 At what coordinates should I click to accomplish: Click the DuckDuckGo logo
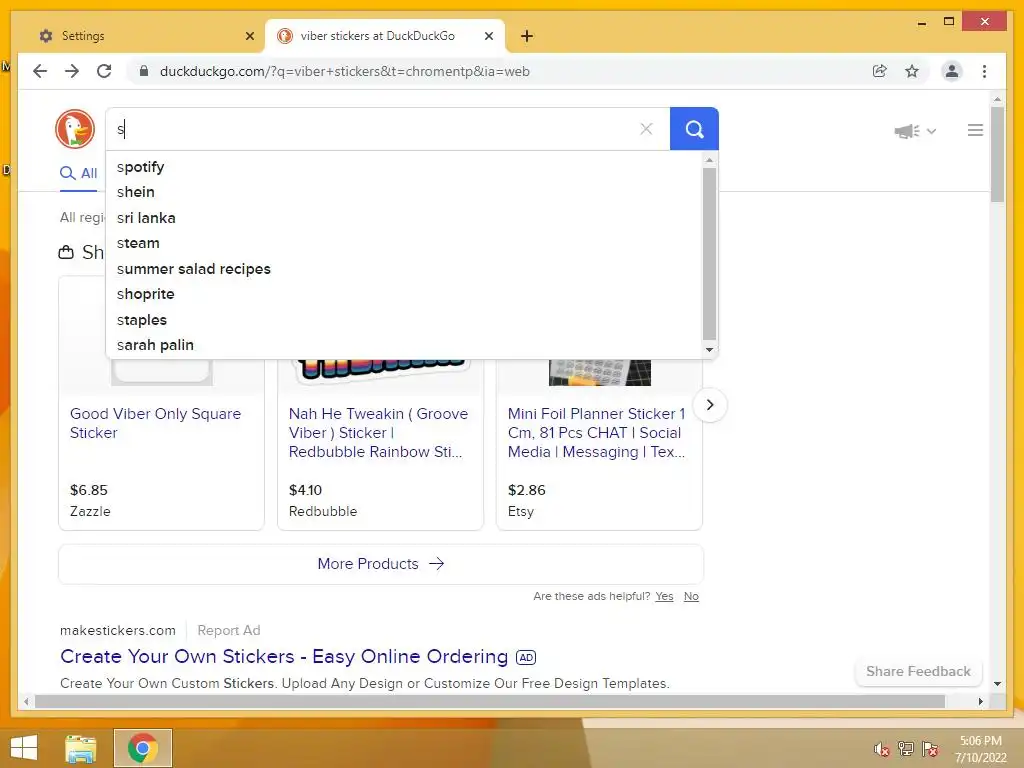[75, 129]
